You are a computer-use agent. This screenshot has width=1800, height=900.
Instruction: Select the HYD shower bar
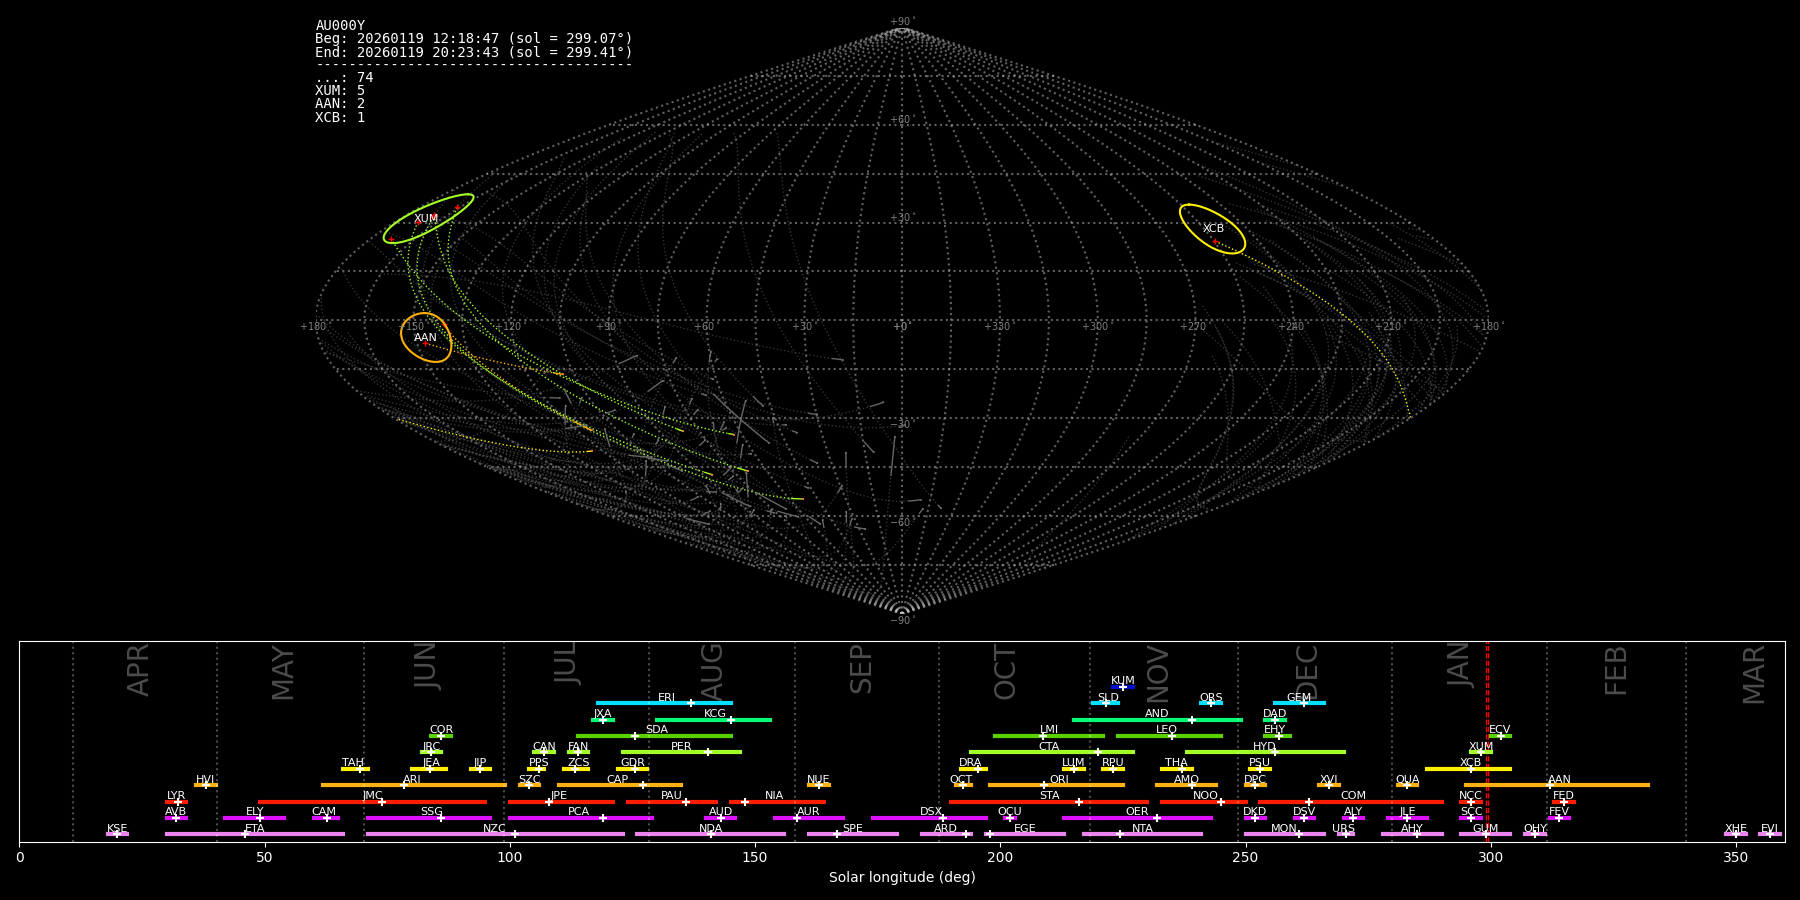[1265, 752]
